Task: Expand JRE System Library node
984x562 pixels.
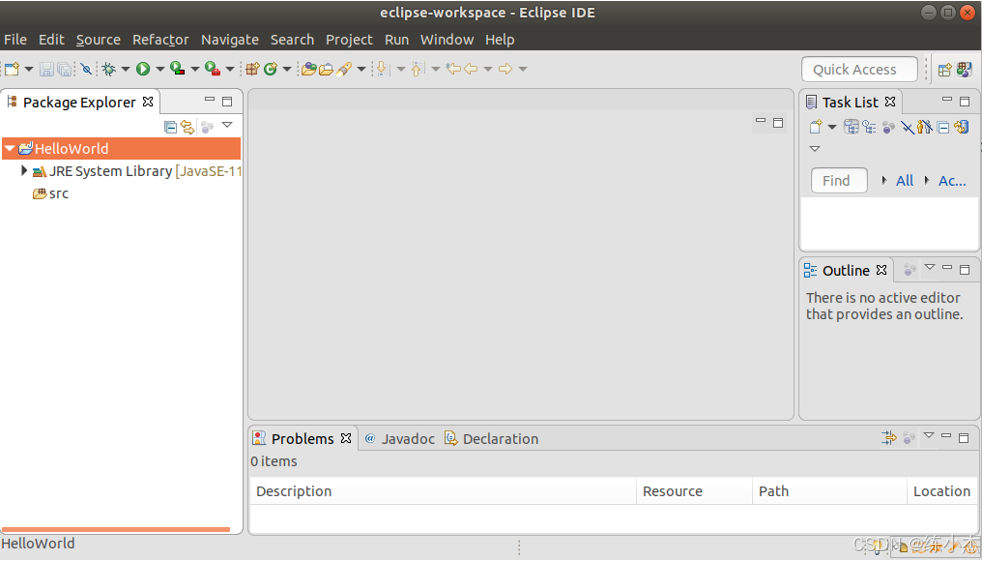Action: coord(24,171)
